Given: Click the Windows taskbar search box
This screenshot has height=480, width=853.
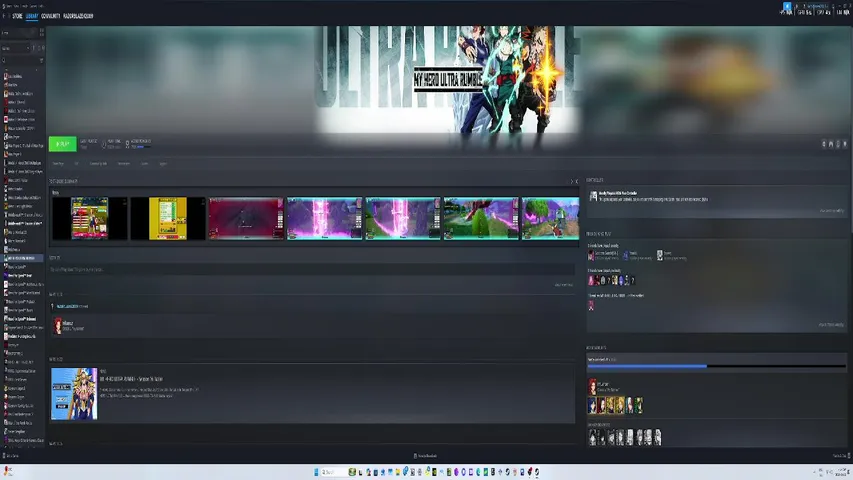Looking at the screenshot, I should [x=333, y=472].
